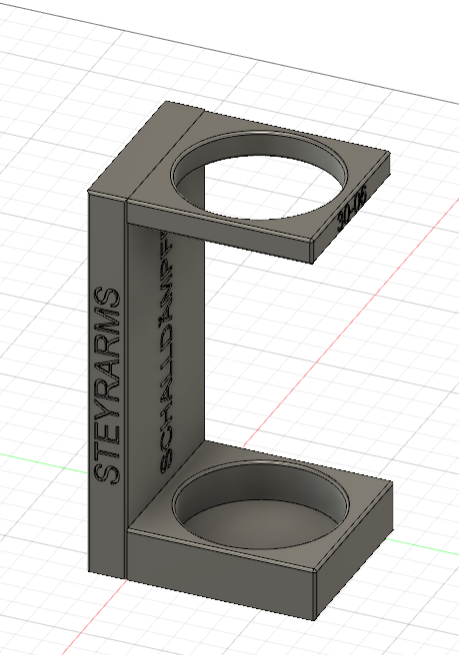The height and width of the screenshot is (655, 459).
Task: Pick the front vertical face of the base block
Action: (x=217, y=572)
